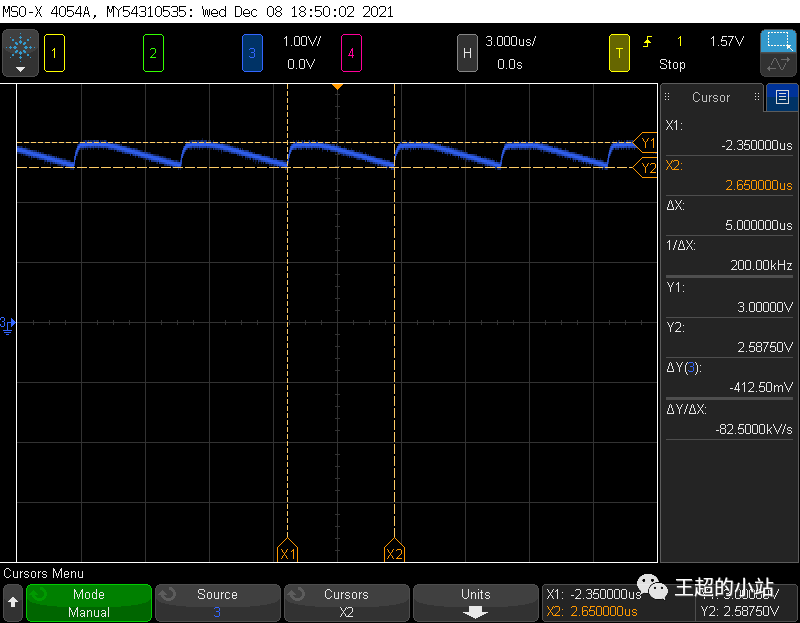The height and width of the screenshot is (623, 800).
Task: Open the sidebar list menu icon
Action: click(x=782, y=97)
